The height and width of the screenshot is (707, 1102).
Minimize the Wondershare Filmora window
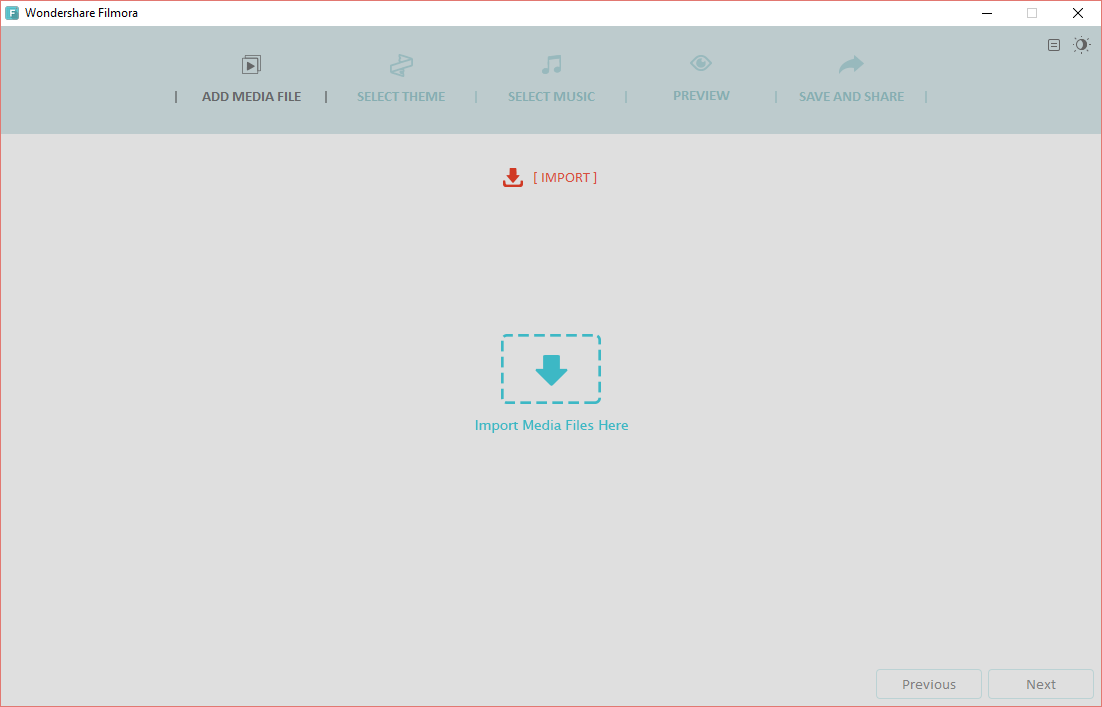click(986, 13)
